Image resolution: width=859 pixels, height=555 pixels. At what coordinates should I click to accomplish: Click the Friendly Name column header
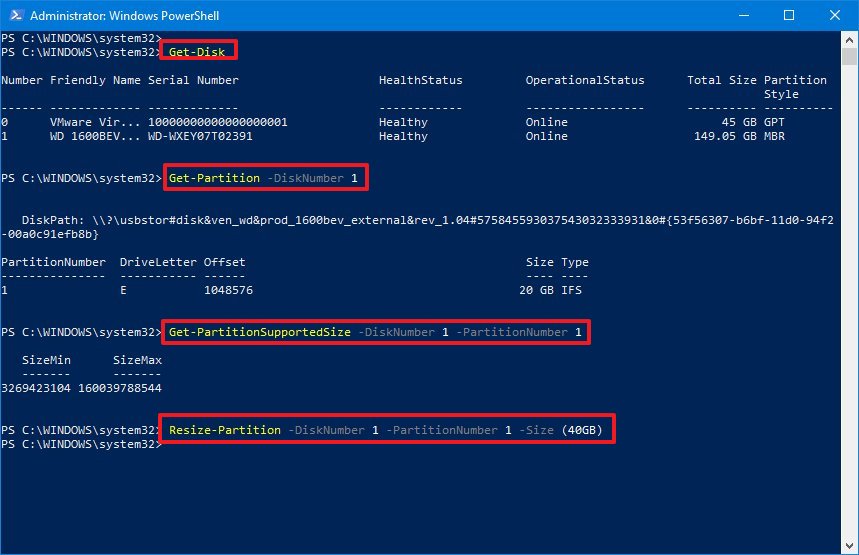pyautogui.click(x=95, y=80)
